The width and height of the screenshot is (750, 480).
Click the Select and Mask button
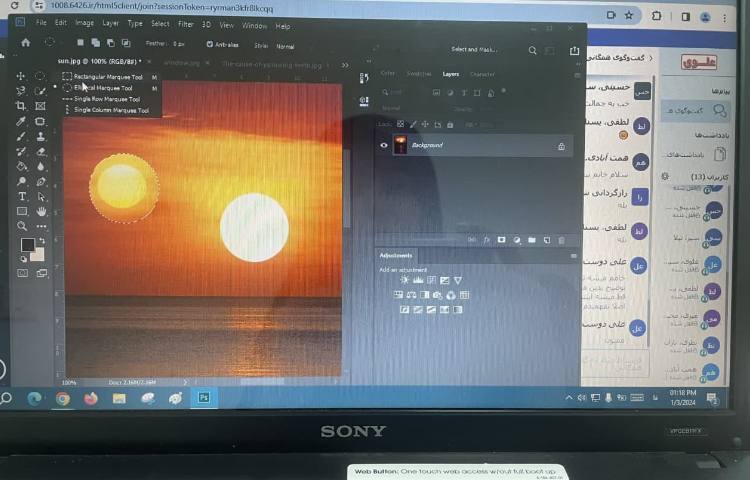point(474,49)
